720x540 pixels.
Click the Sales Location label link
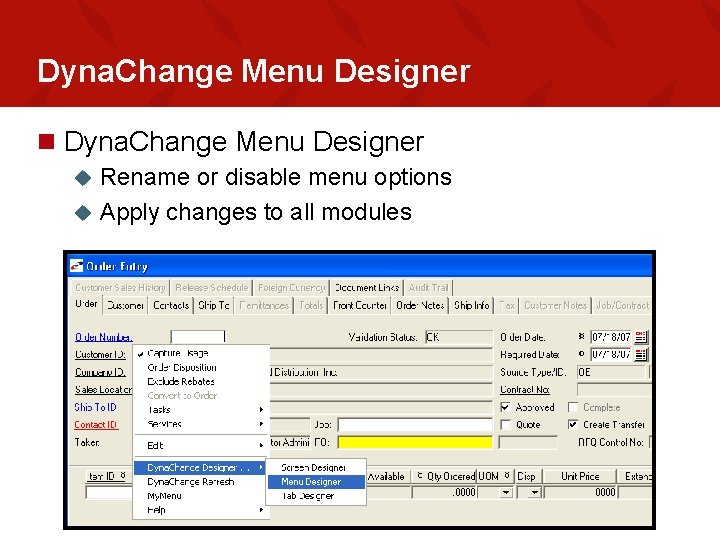[103, 389]
